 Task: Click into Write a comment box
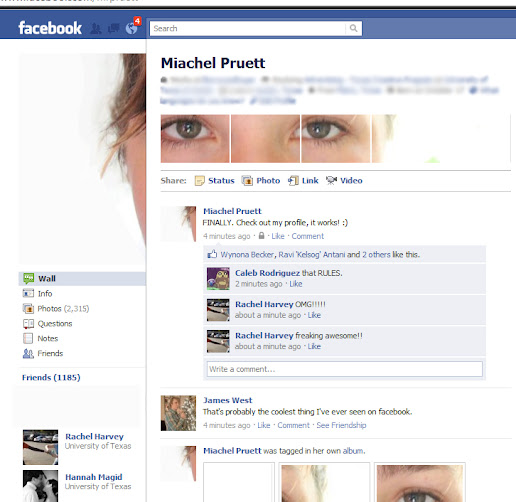(345, 369)
